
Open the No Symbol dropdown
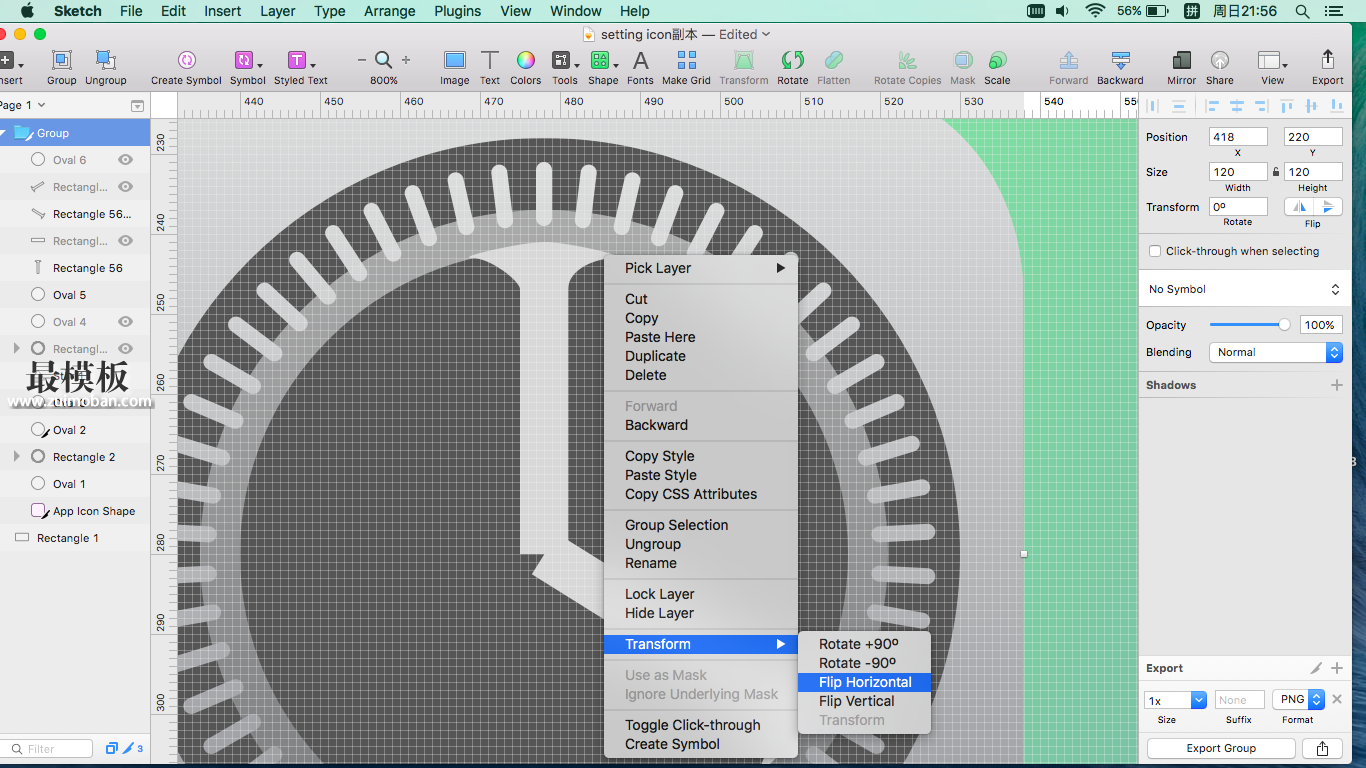pos(1243,289)
